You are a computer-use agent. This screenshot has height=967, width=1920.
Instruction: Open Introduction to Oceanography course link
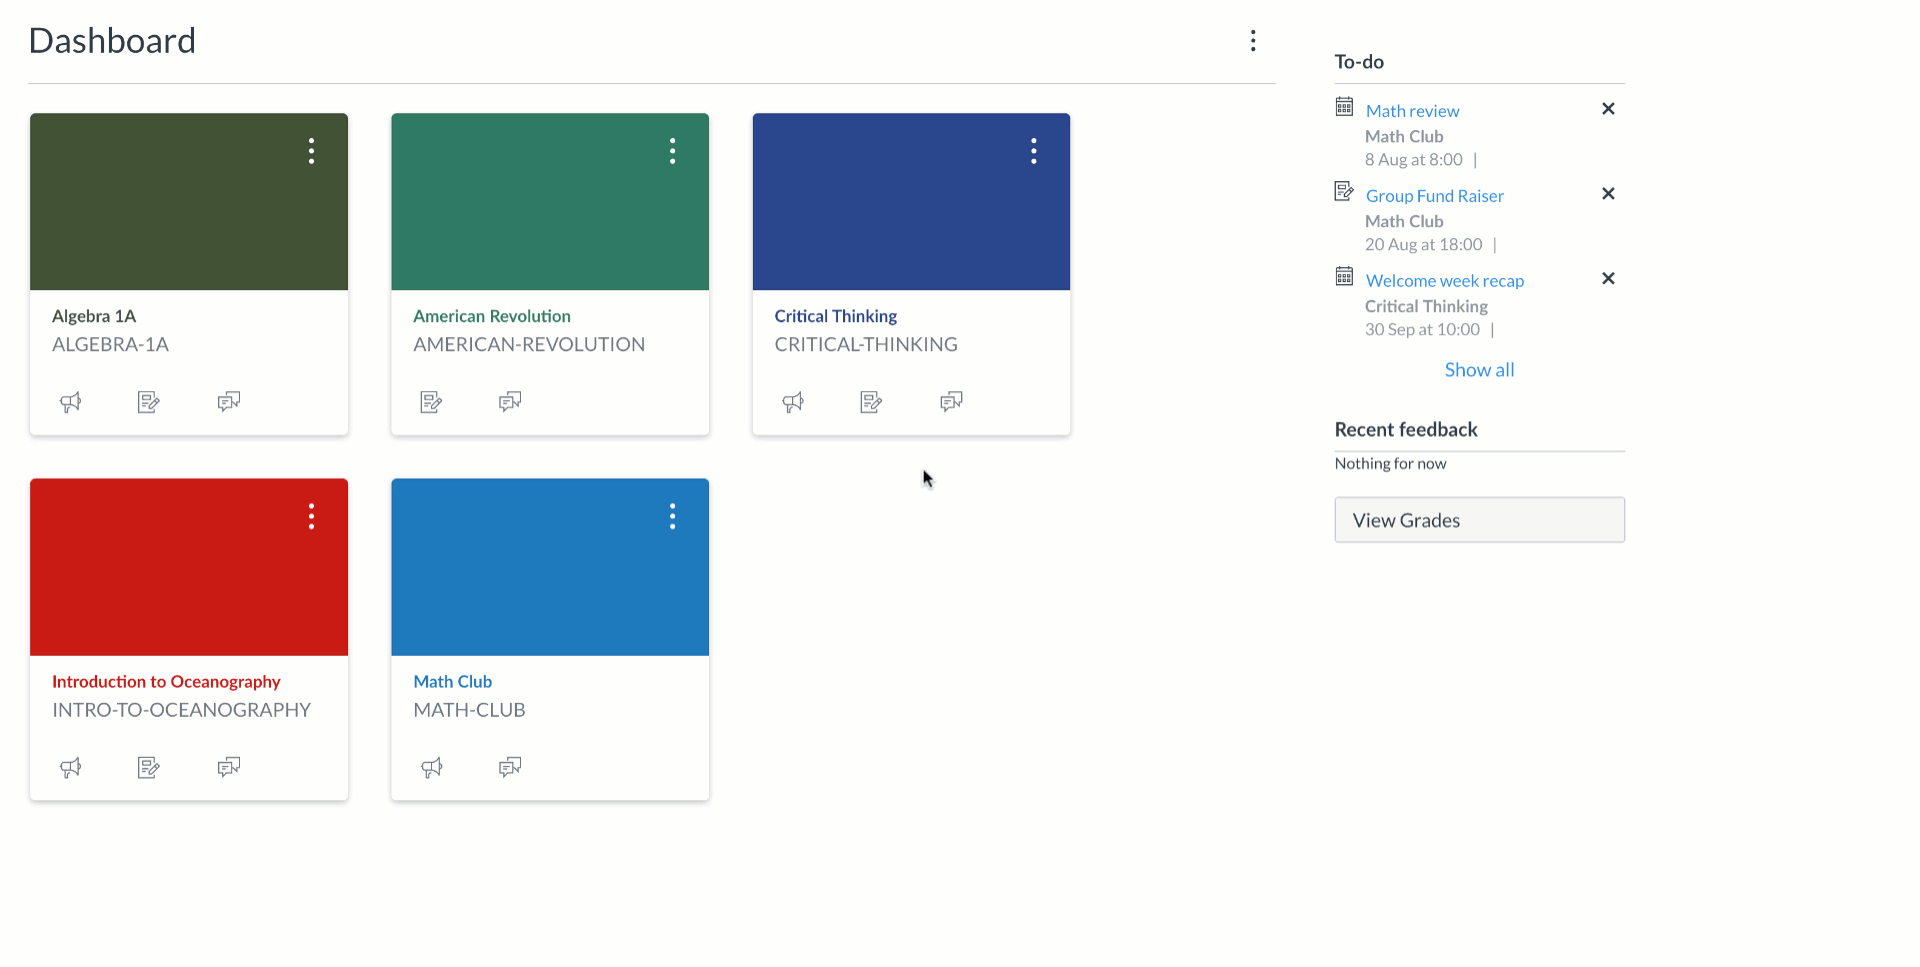tap(166, 682)
